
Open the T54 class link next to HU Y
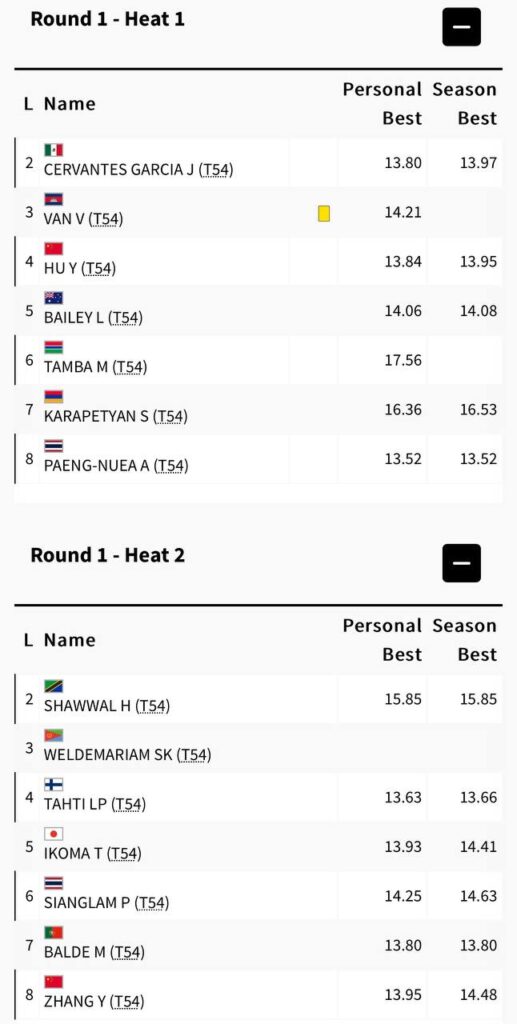coord(101,268)
